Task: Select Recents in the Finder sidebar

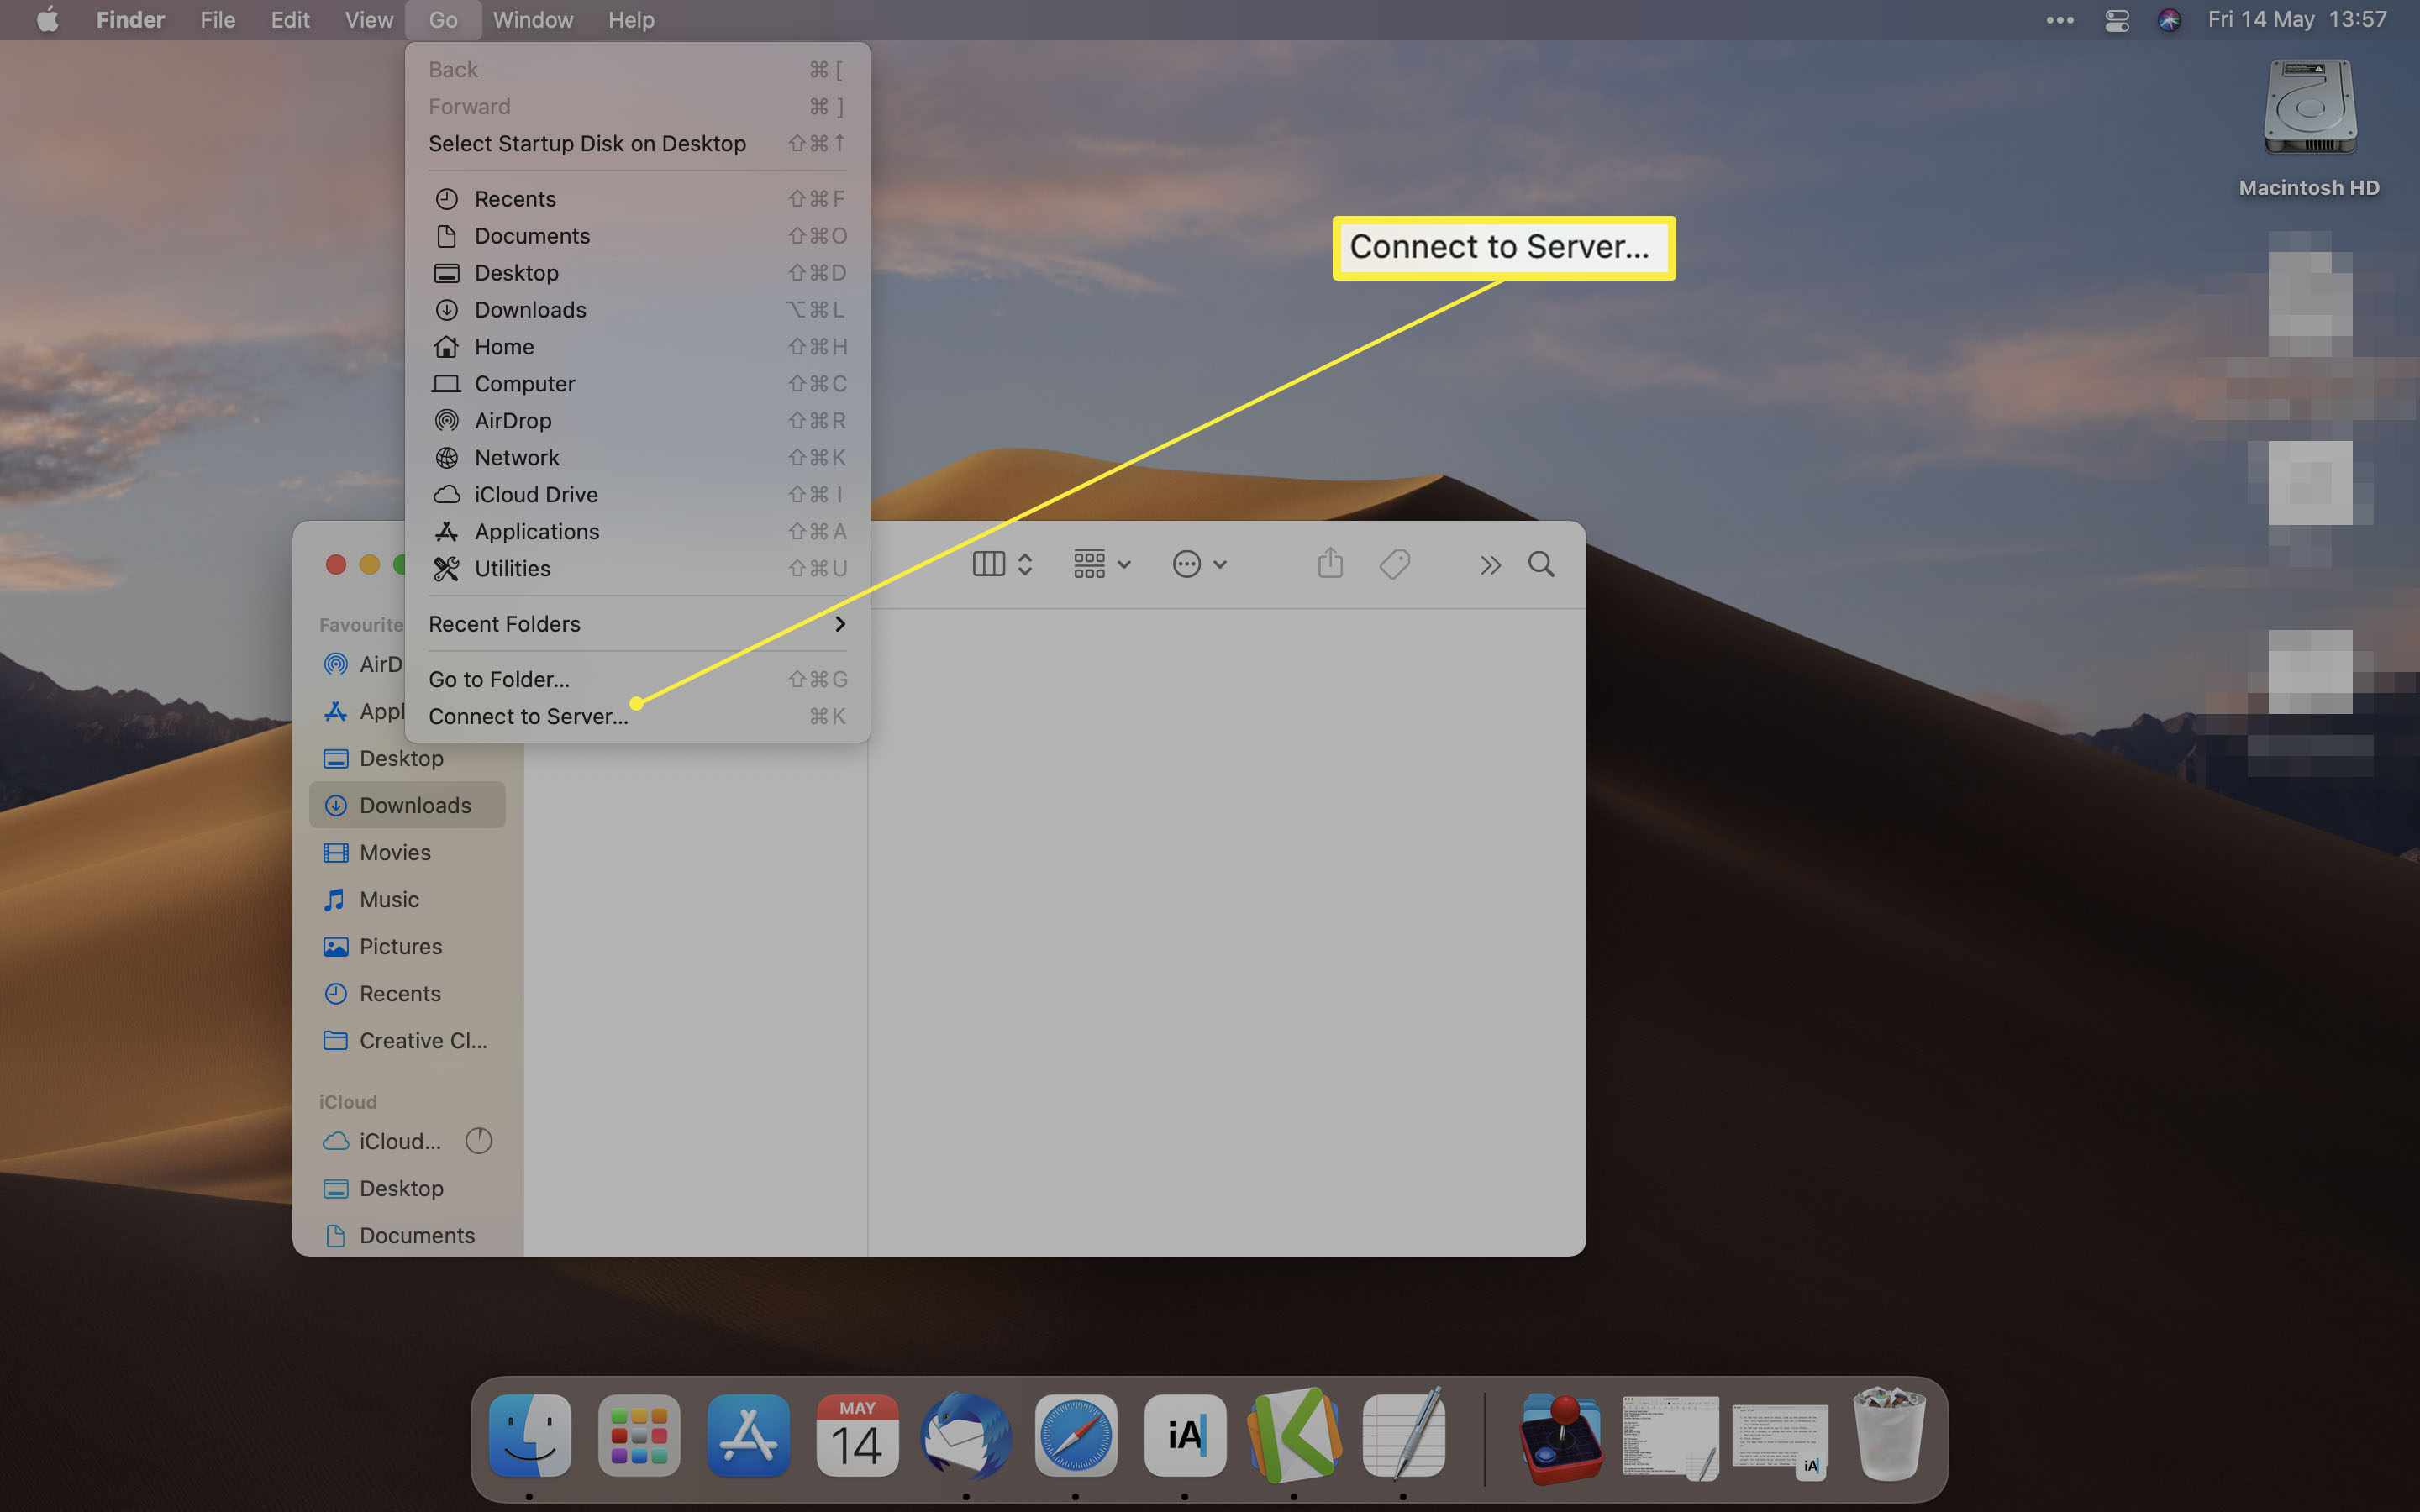Action: pos(407,993)
